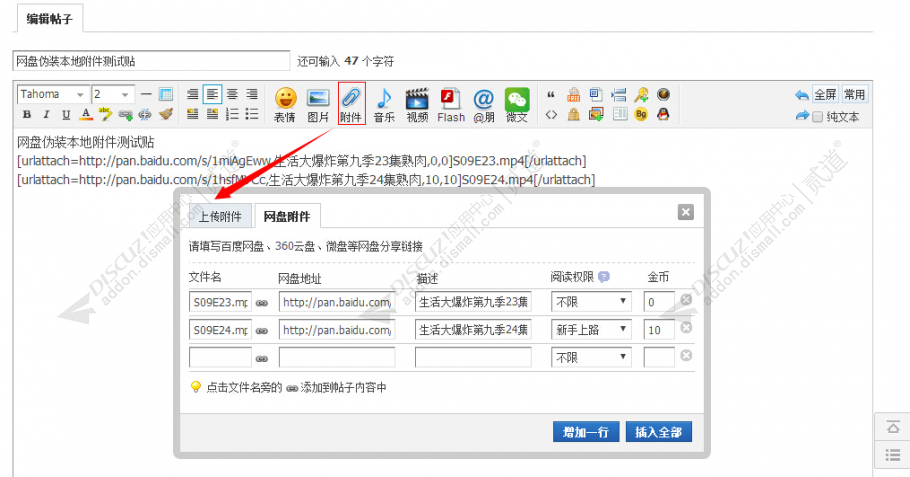
Task: Switch to 常用 common mode
Action: tap(854, 95)
